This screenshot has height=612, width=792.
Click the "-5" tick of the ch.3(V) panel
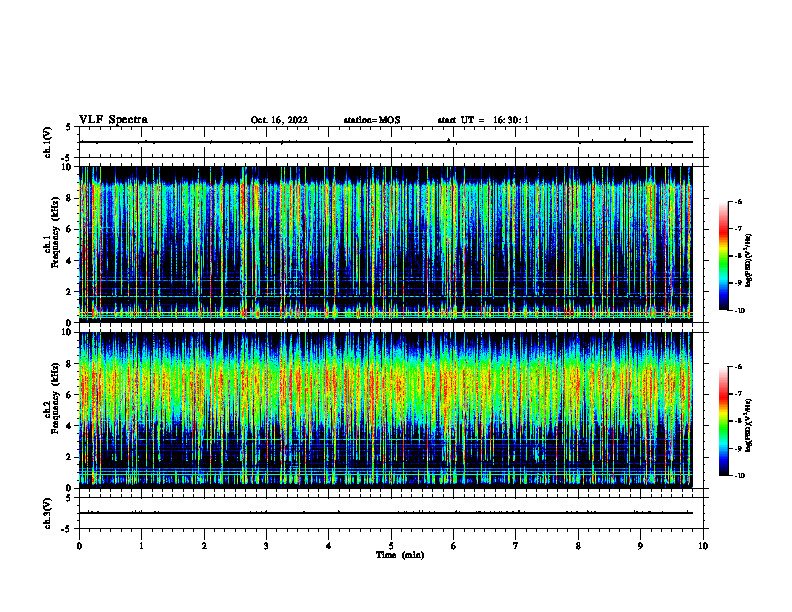[68, 529]
